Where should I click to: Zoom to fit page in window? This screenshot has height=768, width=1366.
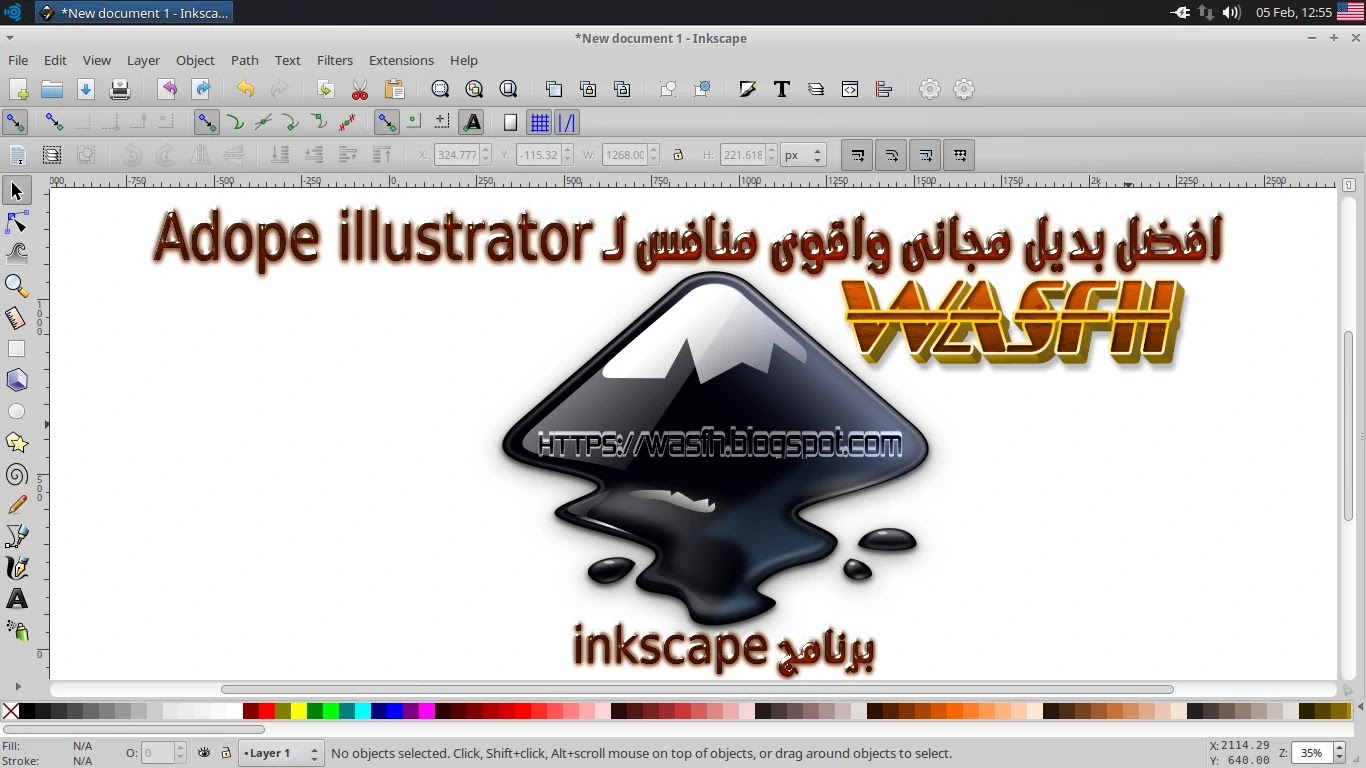click(508, 89)
